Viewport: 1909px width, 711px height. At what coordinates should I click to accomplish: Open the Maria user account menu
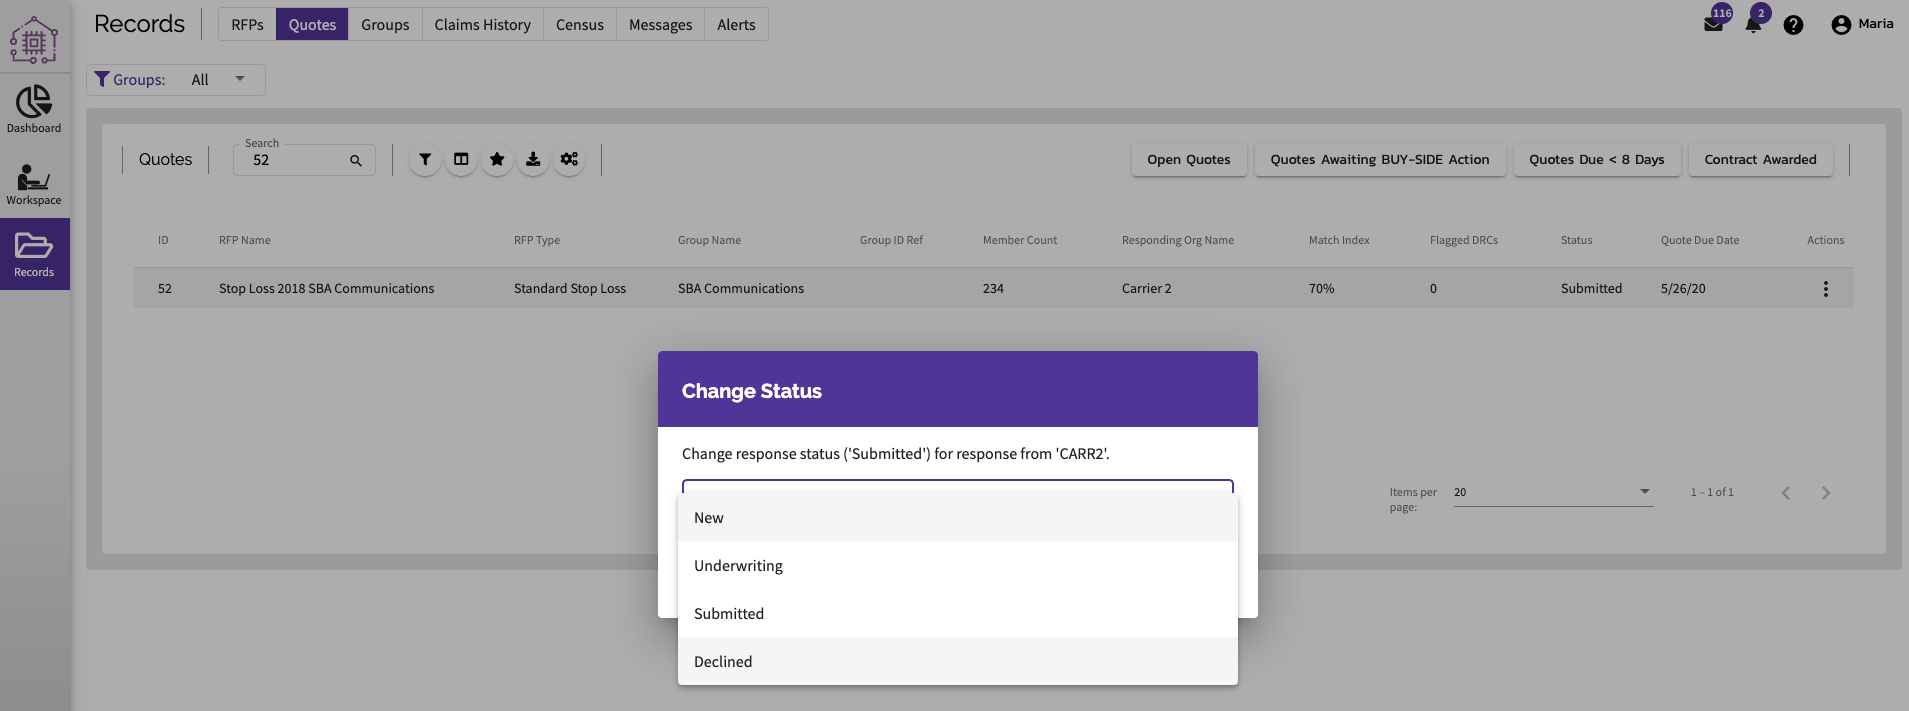[x=1862, y=24]
